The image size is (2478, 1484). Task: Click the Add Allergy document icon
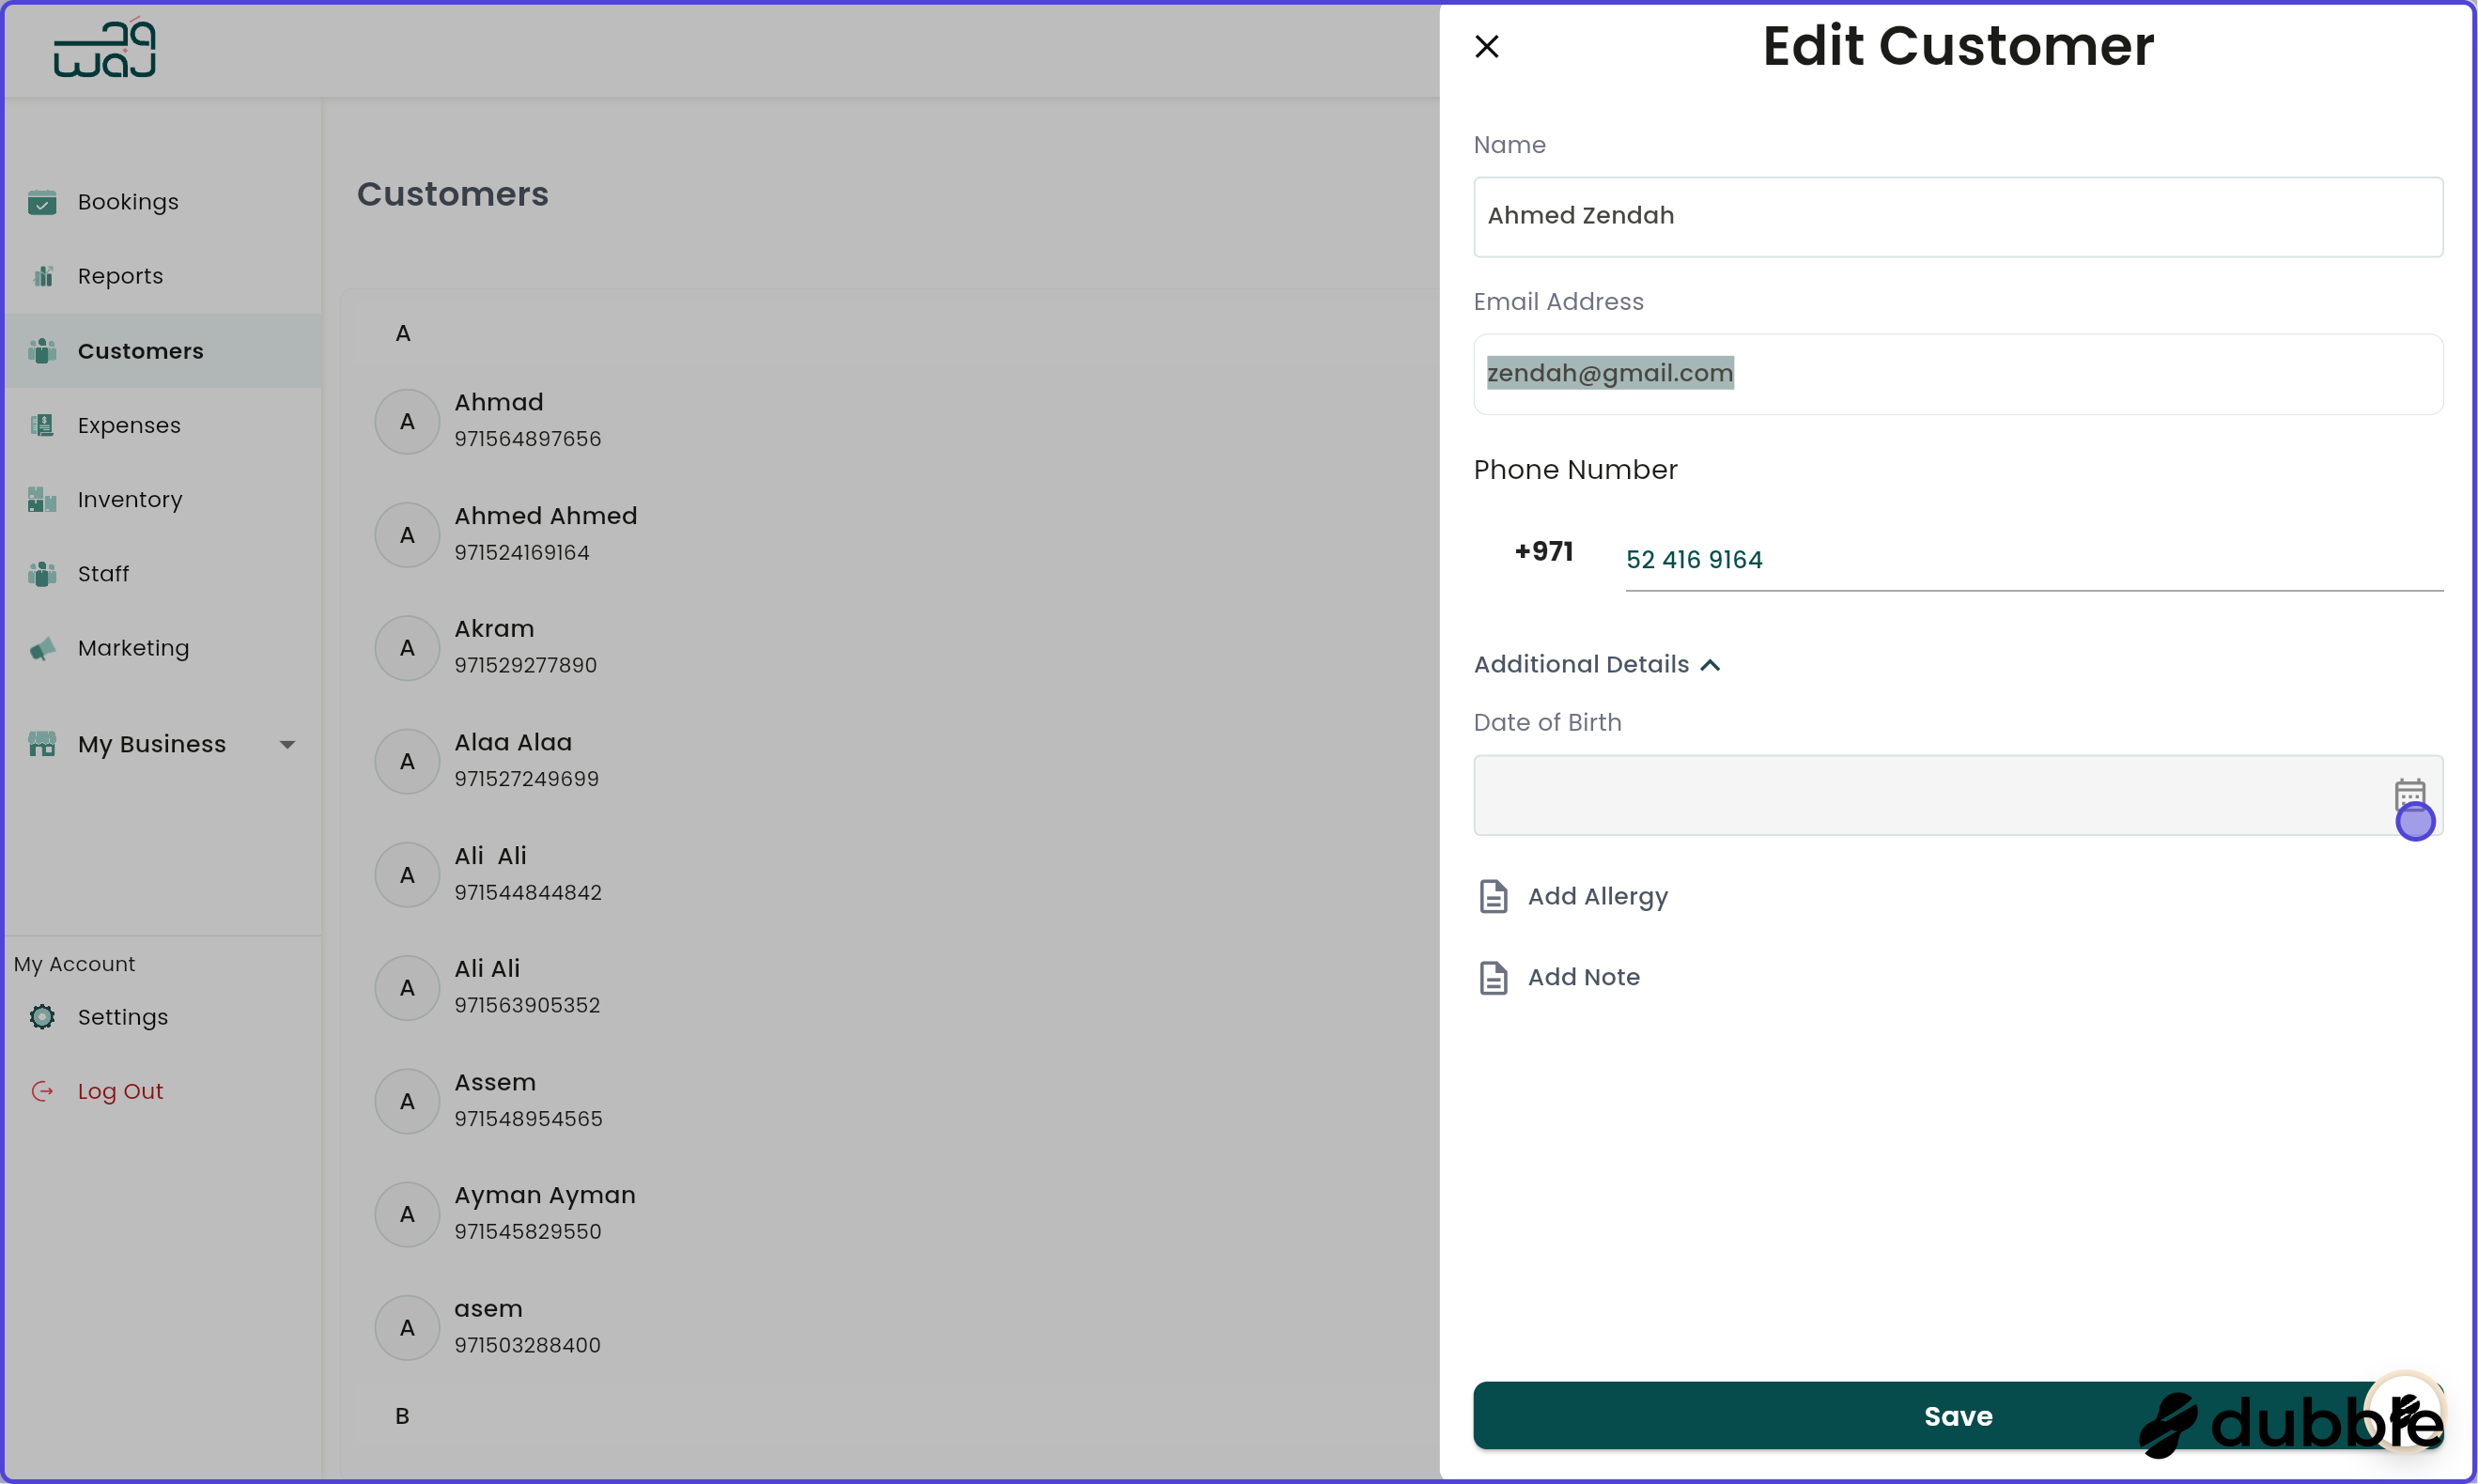click(x=1494, y=896)
